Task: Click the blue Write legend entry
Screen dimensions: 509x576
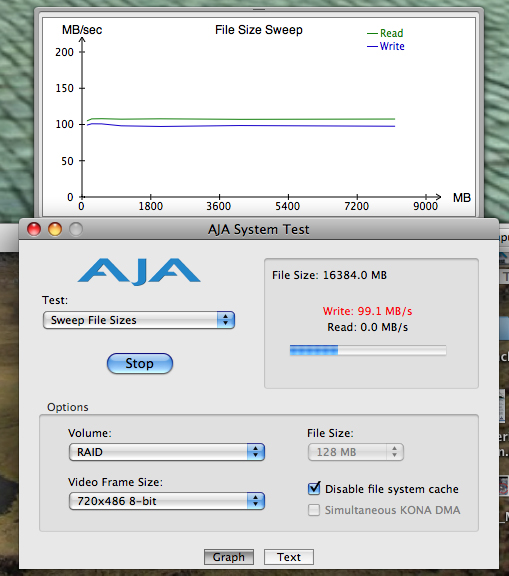Action: (386, 46)
